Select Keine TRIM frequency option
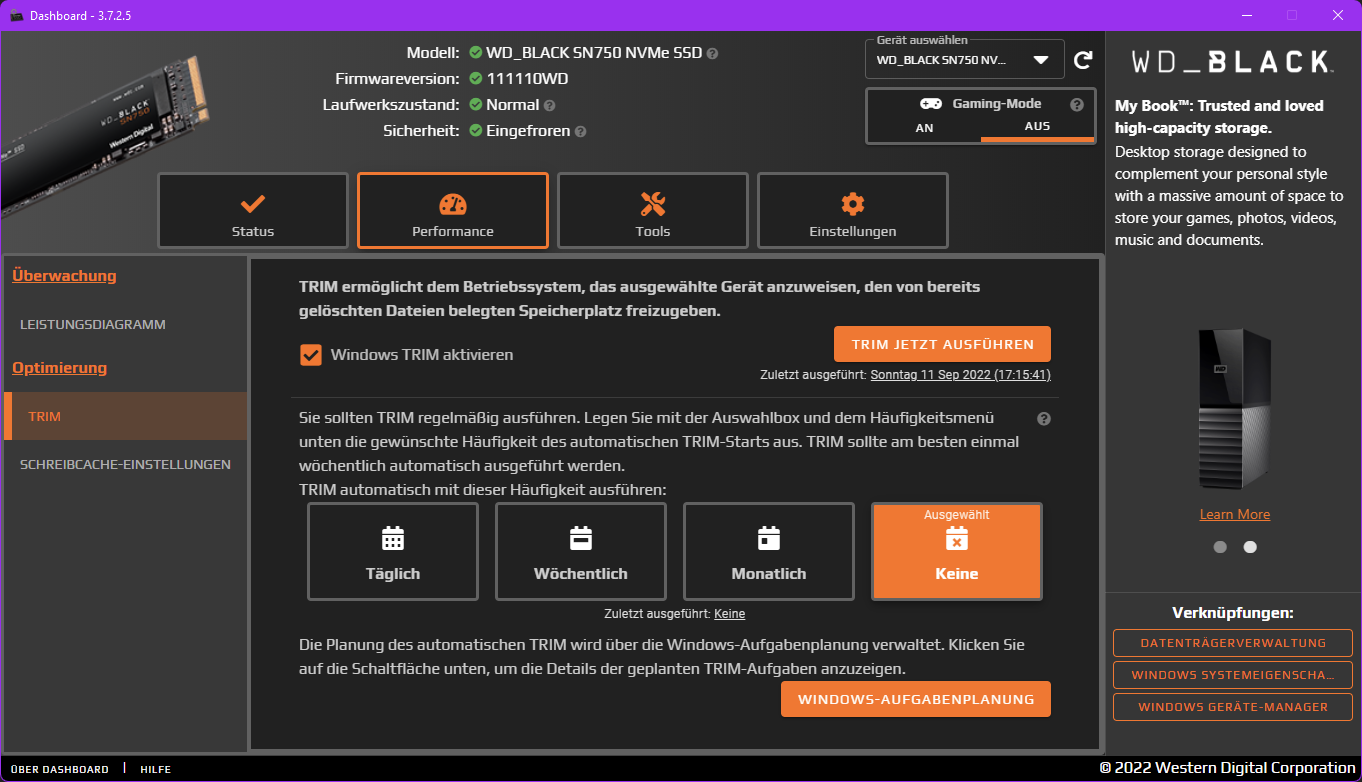The image size is (1362, 782). [957, 551]
